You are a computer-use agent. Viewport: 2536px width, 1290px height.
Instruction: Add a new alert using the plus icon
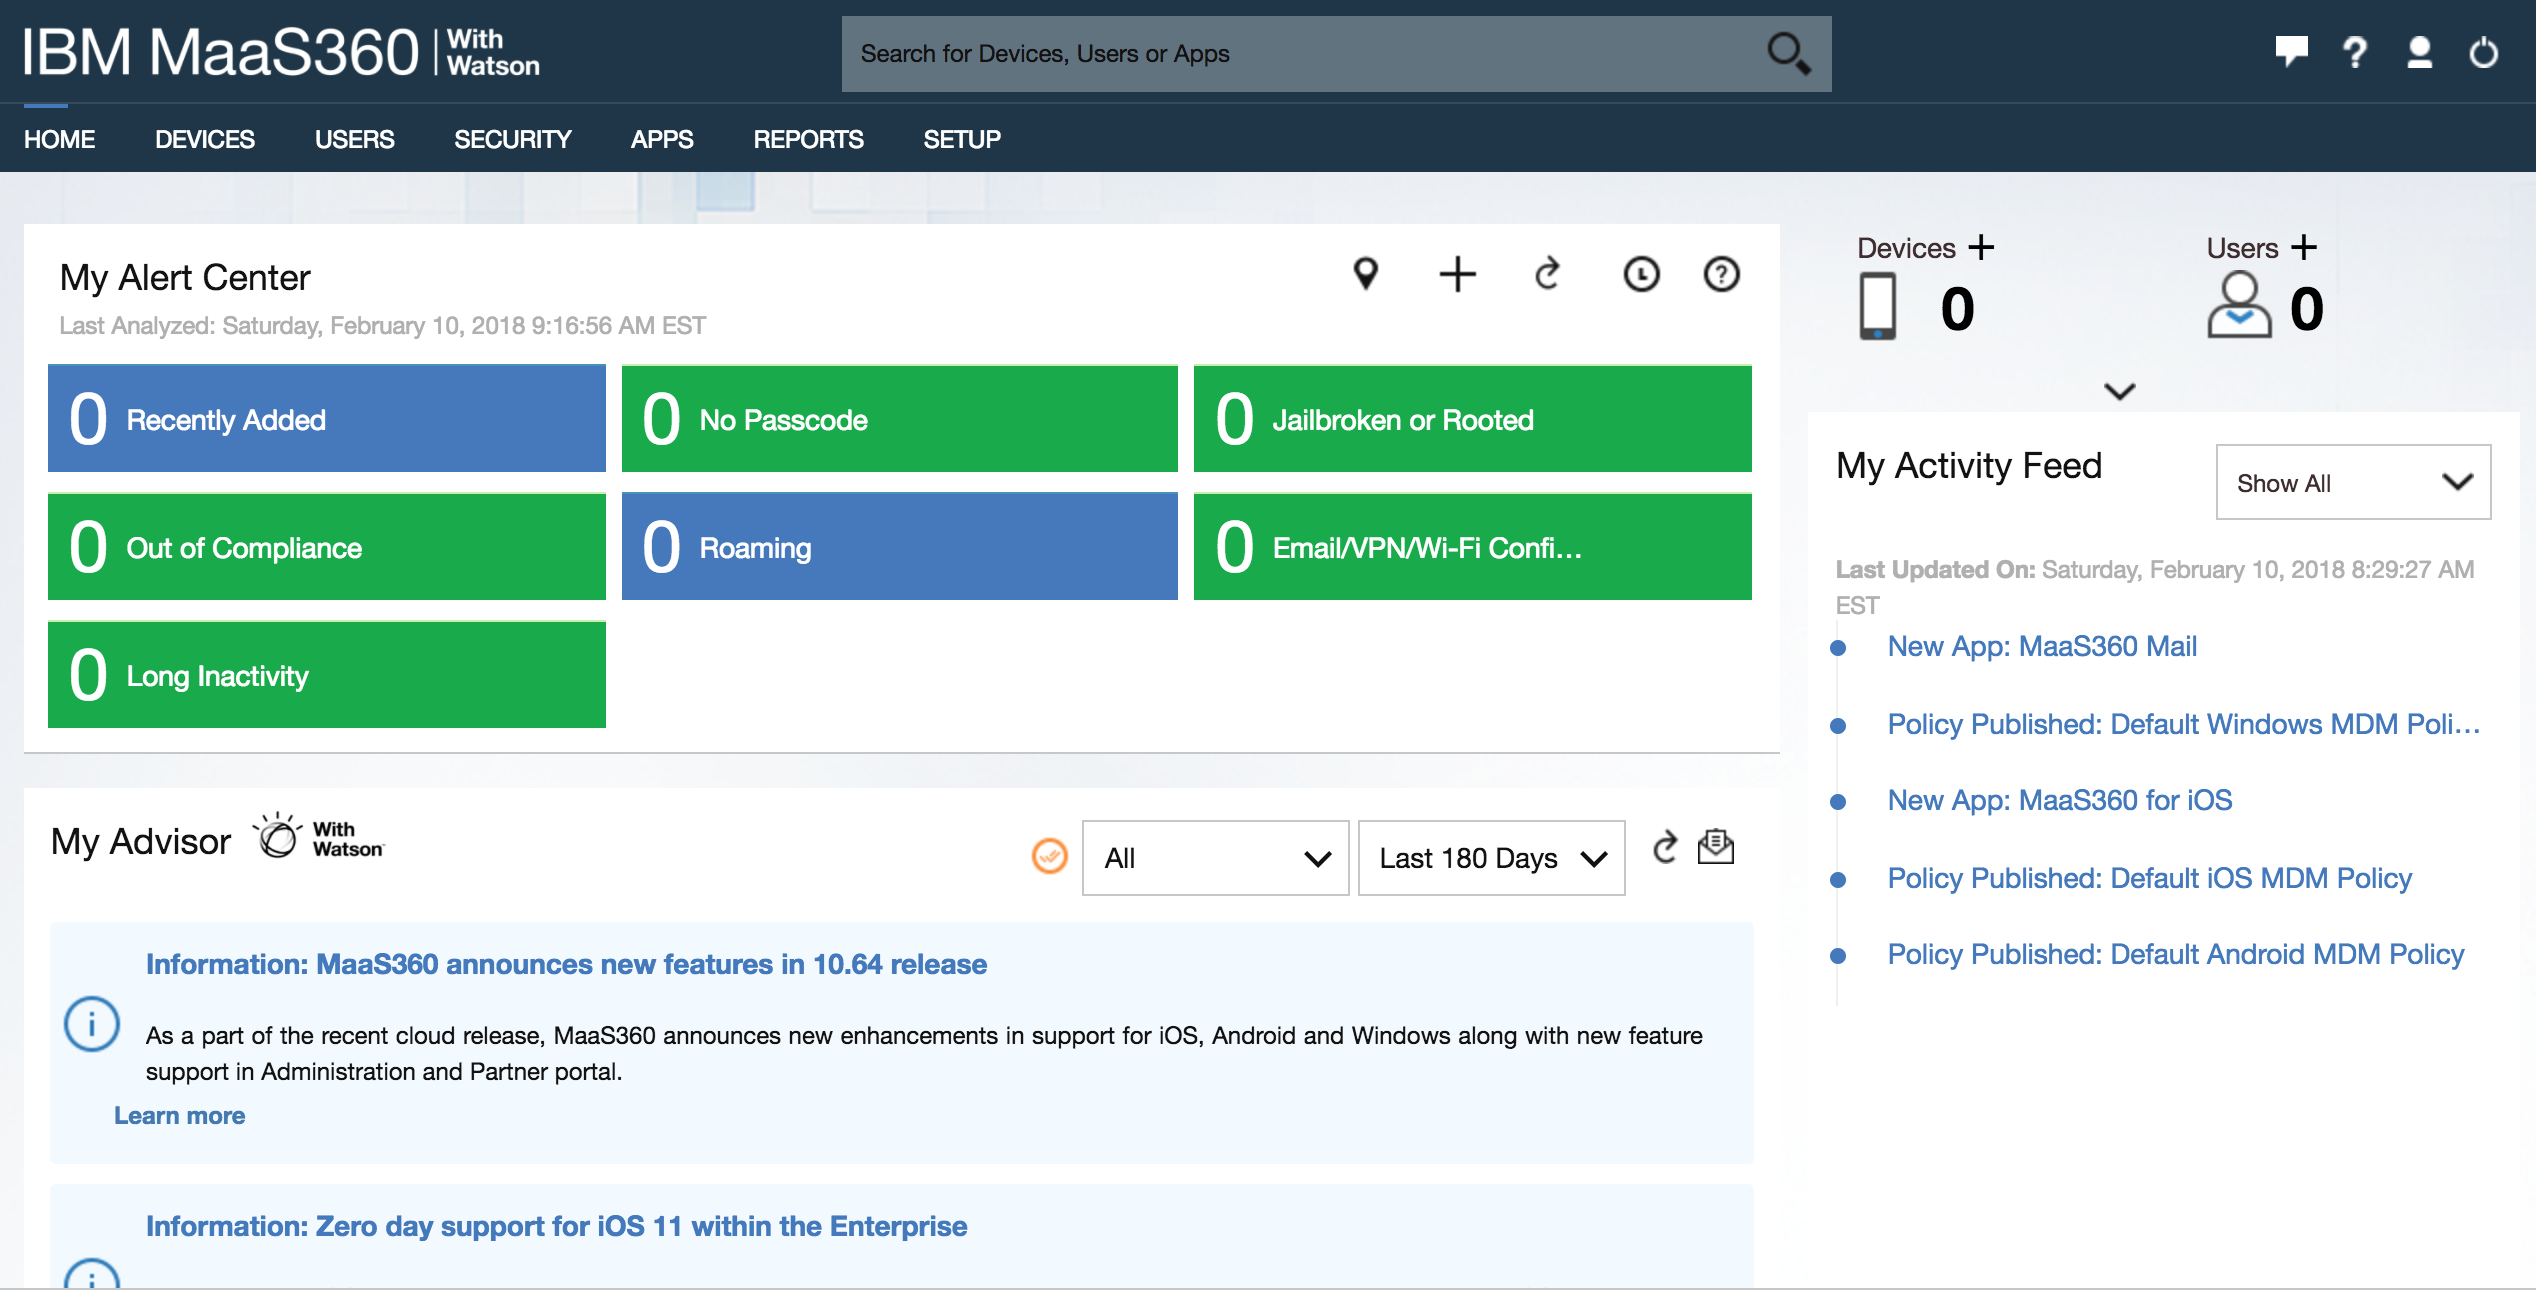(1457, 274)
